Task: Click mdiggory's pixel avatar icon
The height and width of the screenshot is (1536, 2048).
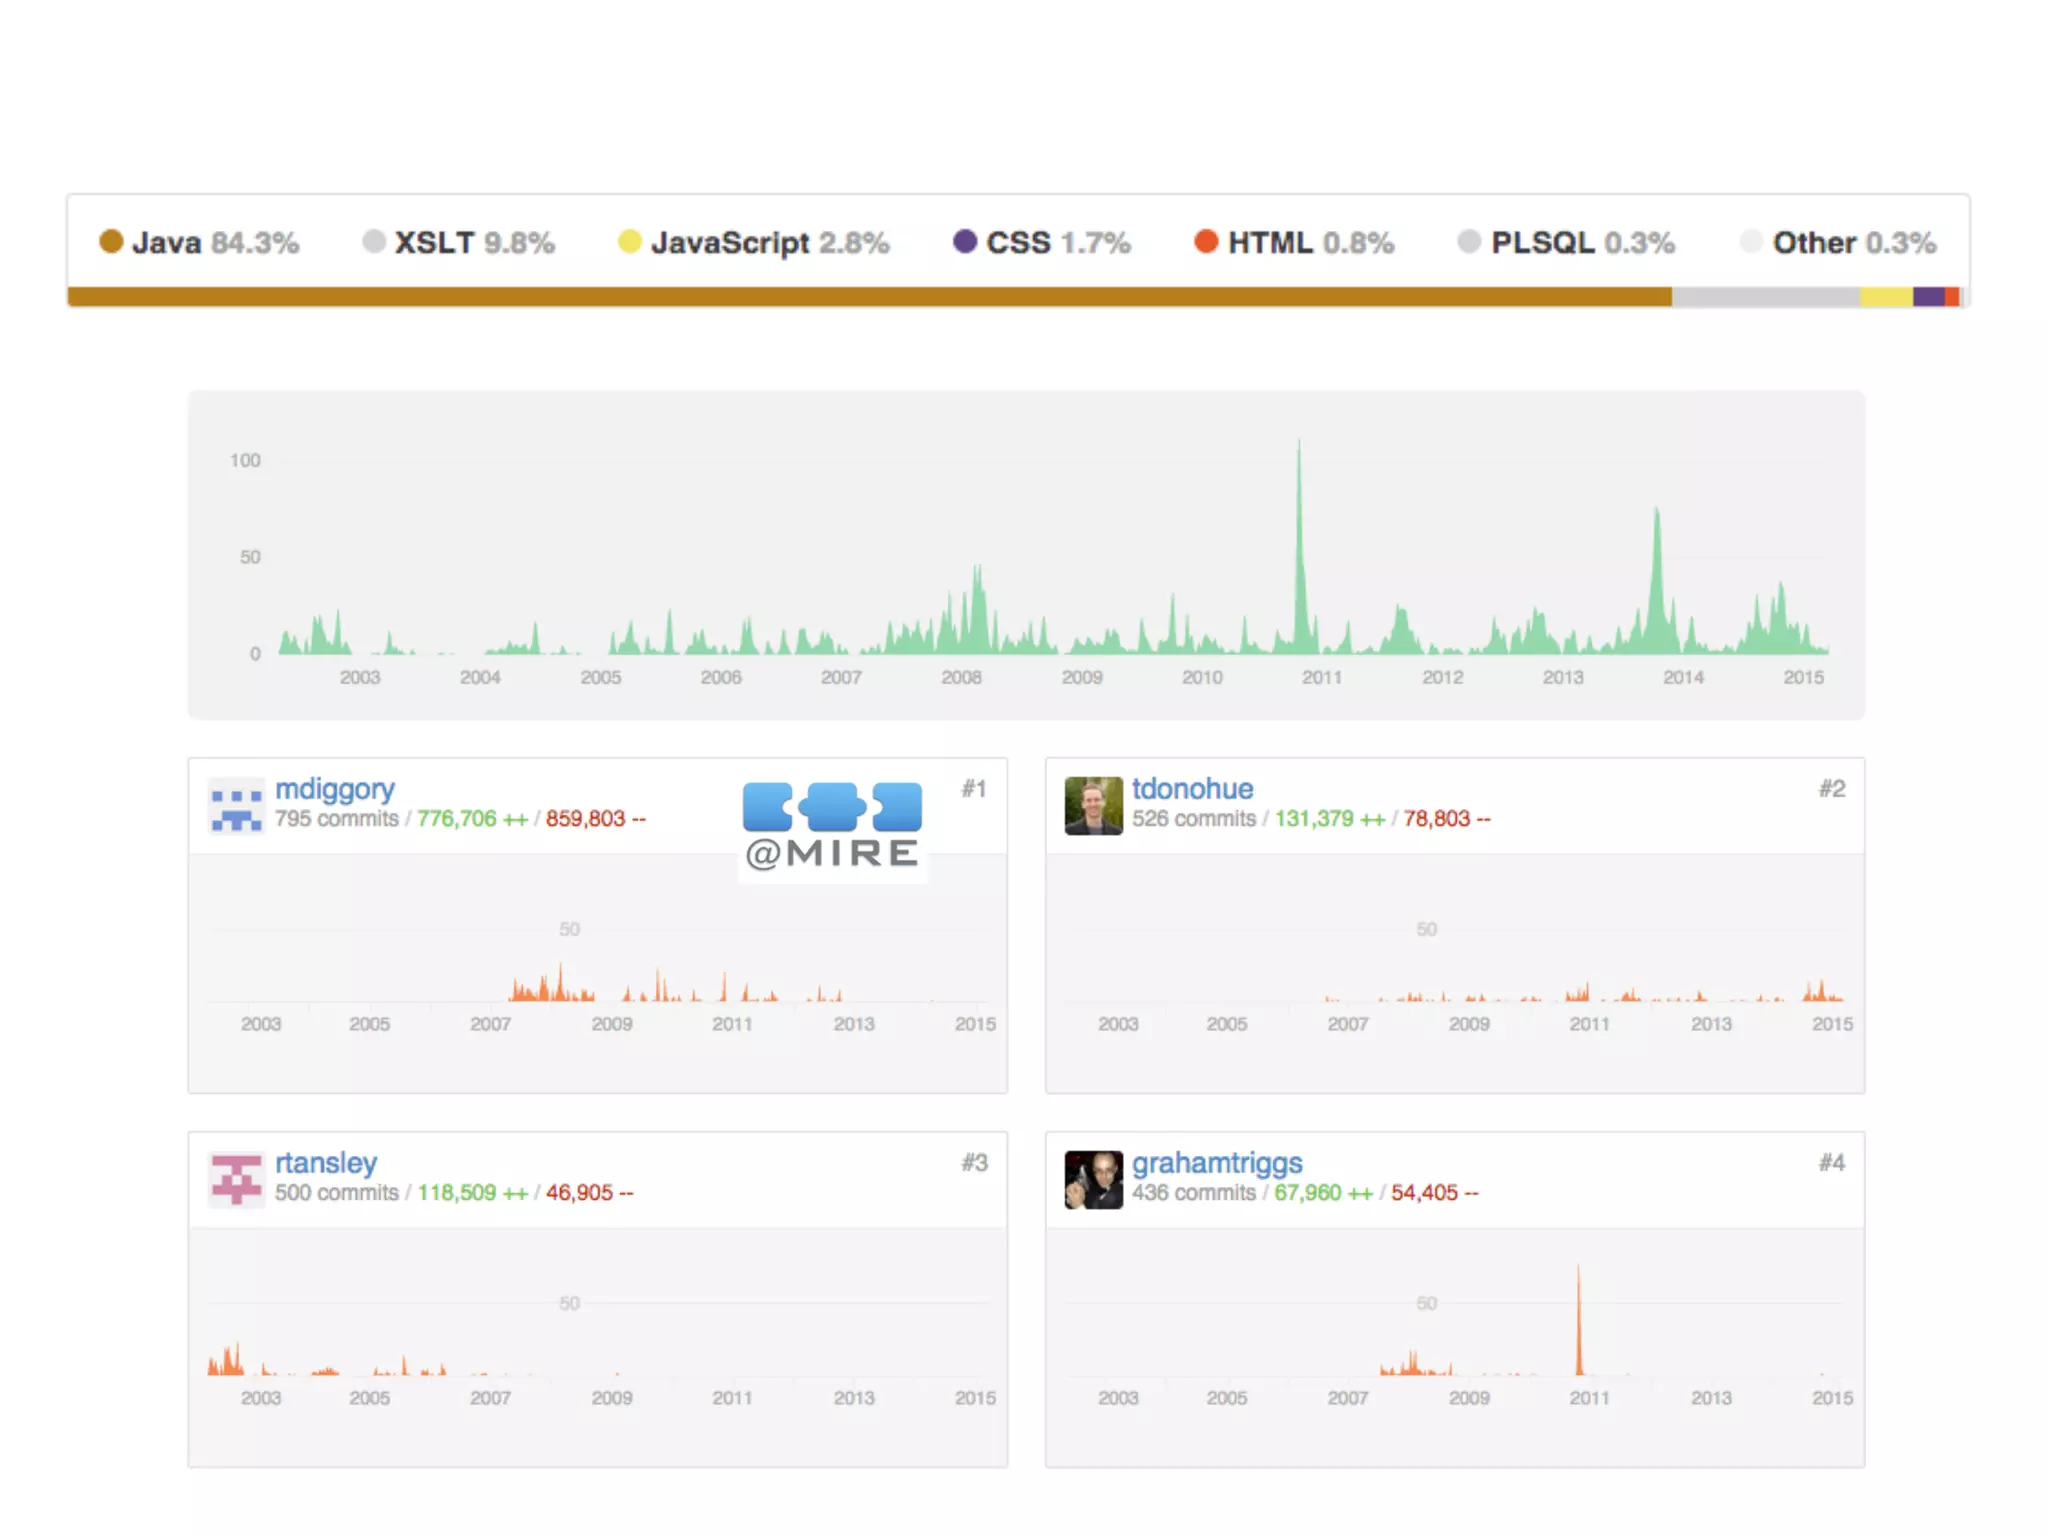Action: point(236,806)
